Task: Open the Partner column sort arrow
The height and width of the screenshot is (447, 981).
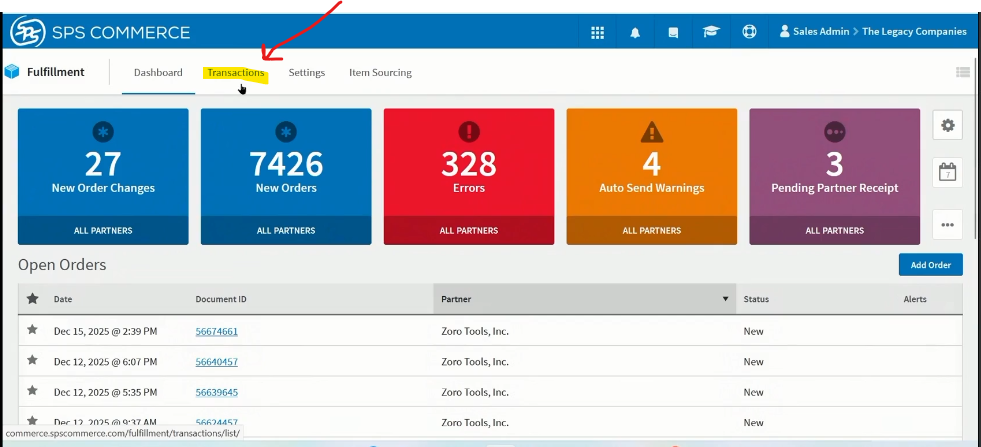Action: pos(726,299)
